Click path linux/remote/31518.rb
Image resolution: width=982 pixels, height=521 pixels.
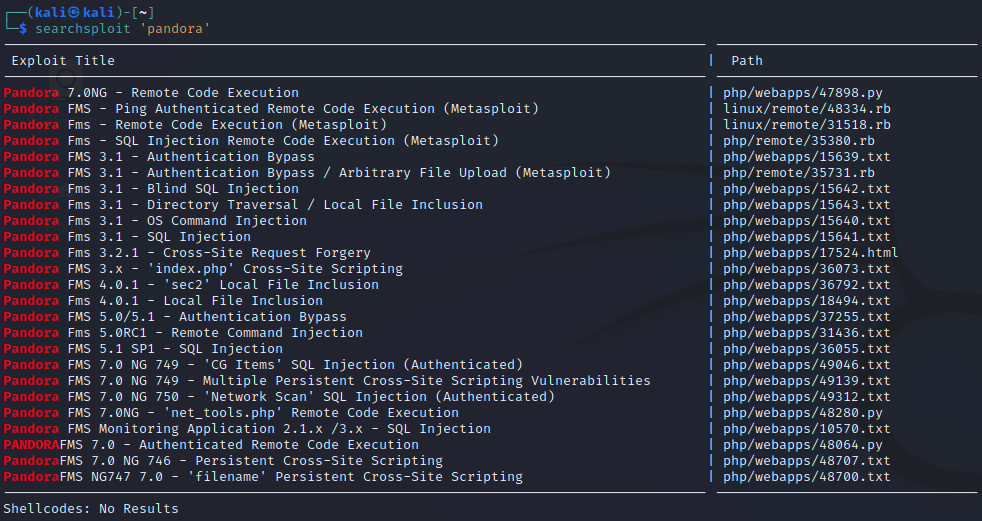pyautogui.click(x=807, y=125)
